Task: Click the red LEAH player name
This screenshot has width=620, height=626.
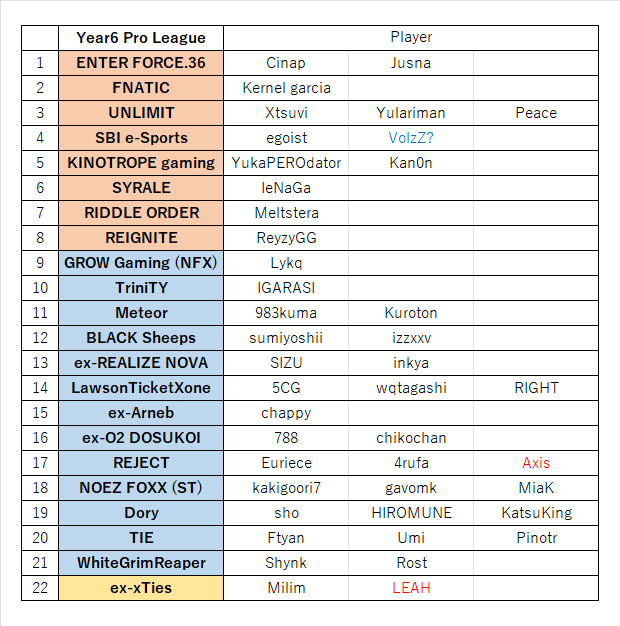Action: point(411,588)
